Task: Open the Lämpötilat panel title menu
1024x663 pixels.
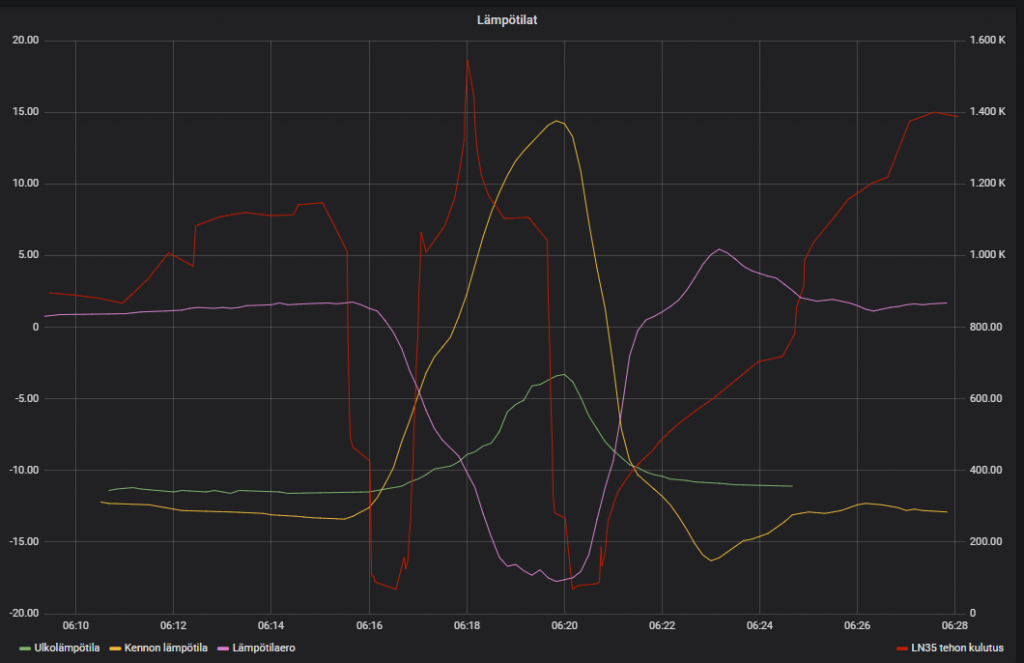Action: (x=509, y=20)
